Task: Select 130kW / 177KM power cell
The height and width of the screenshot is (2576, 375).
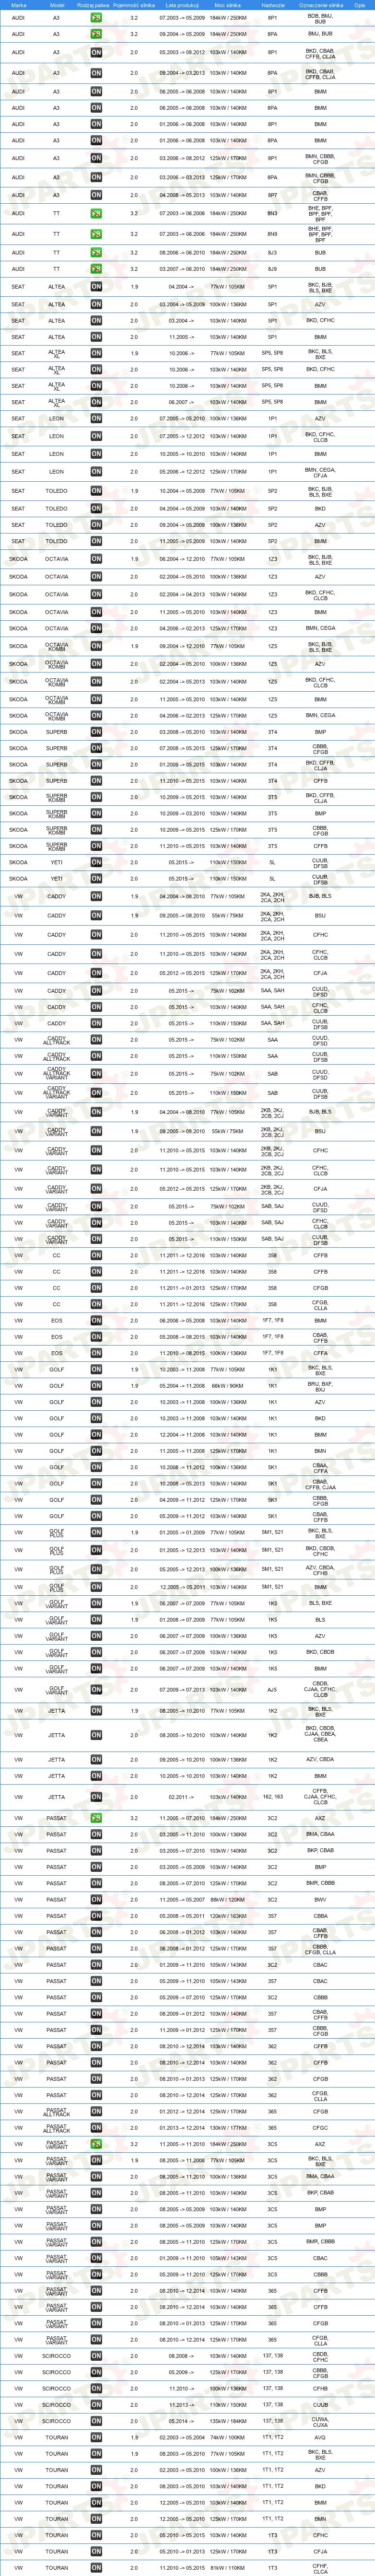Action: click(227, 2128)
